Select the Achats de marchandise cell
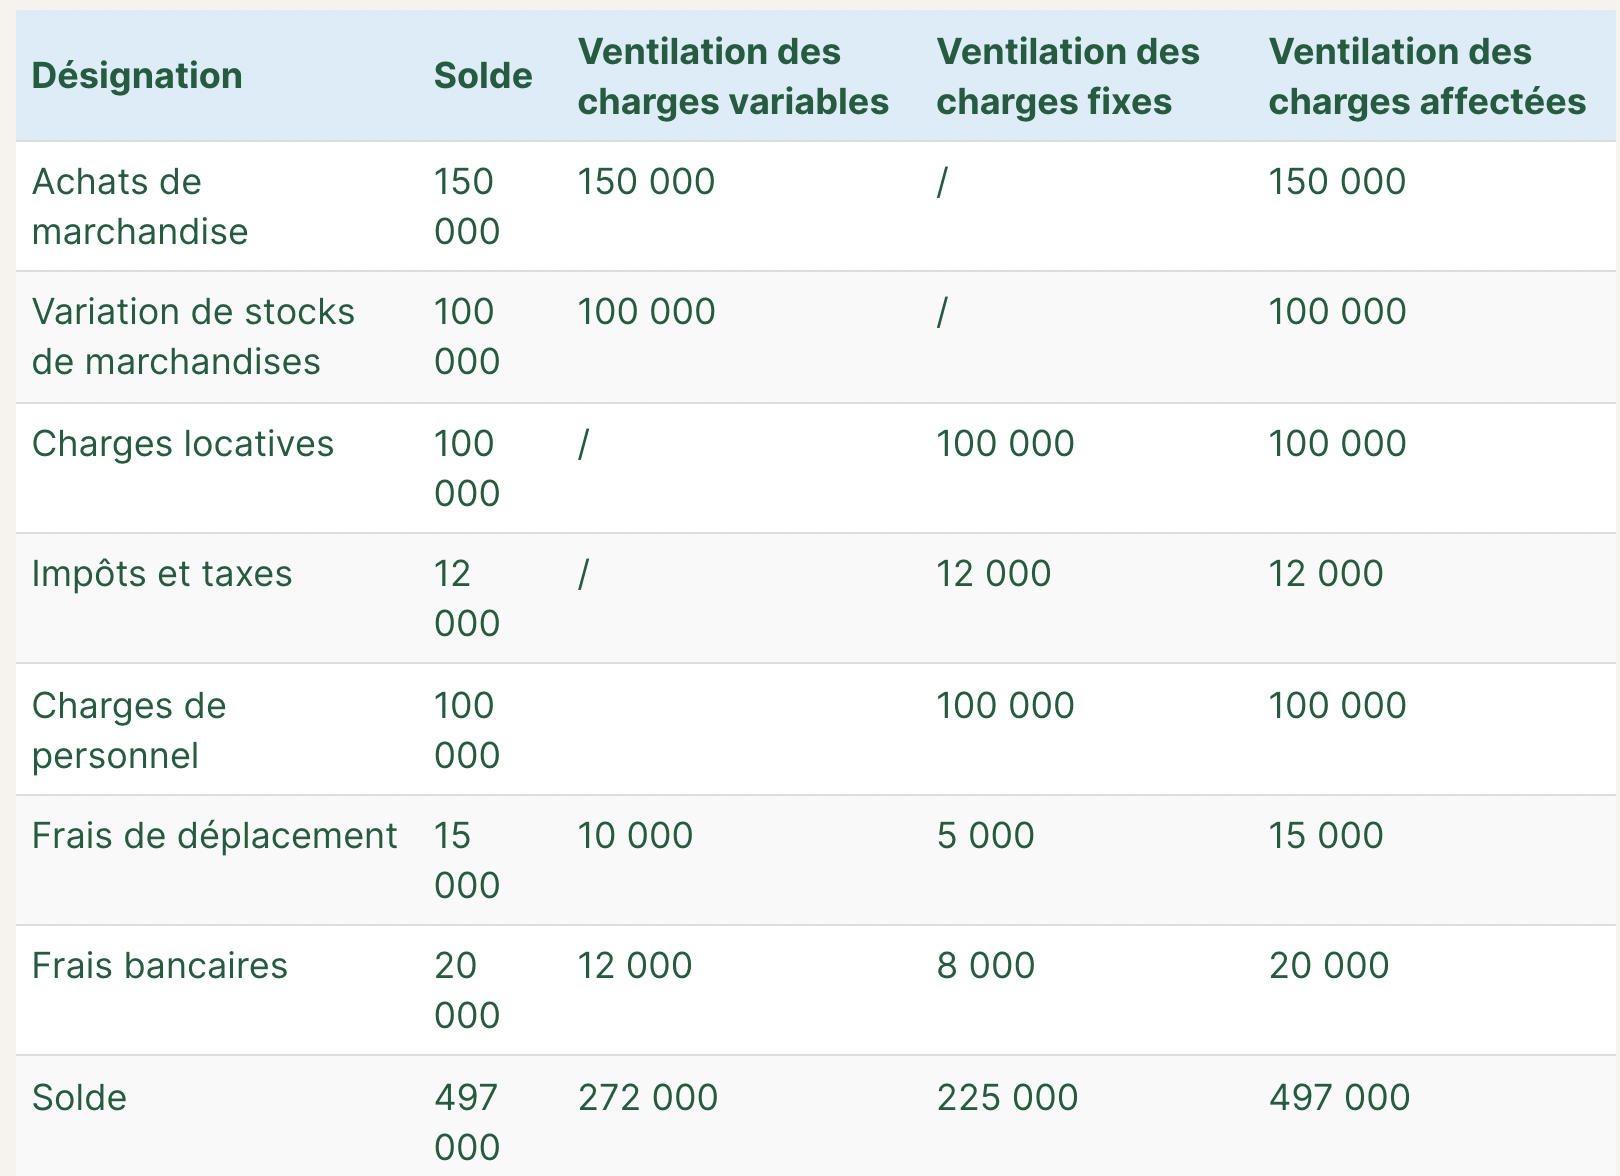The height and width of the screenshot is (1176, 1620). [140, 206]
